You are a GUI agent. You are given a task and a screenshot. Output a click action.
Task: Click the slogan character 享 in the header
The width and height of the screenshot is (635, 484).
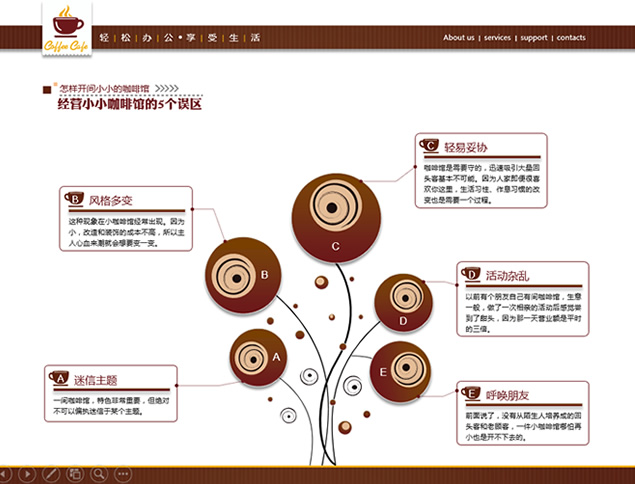(x=191, y=38)
